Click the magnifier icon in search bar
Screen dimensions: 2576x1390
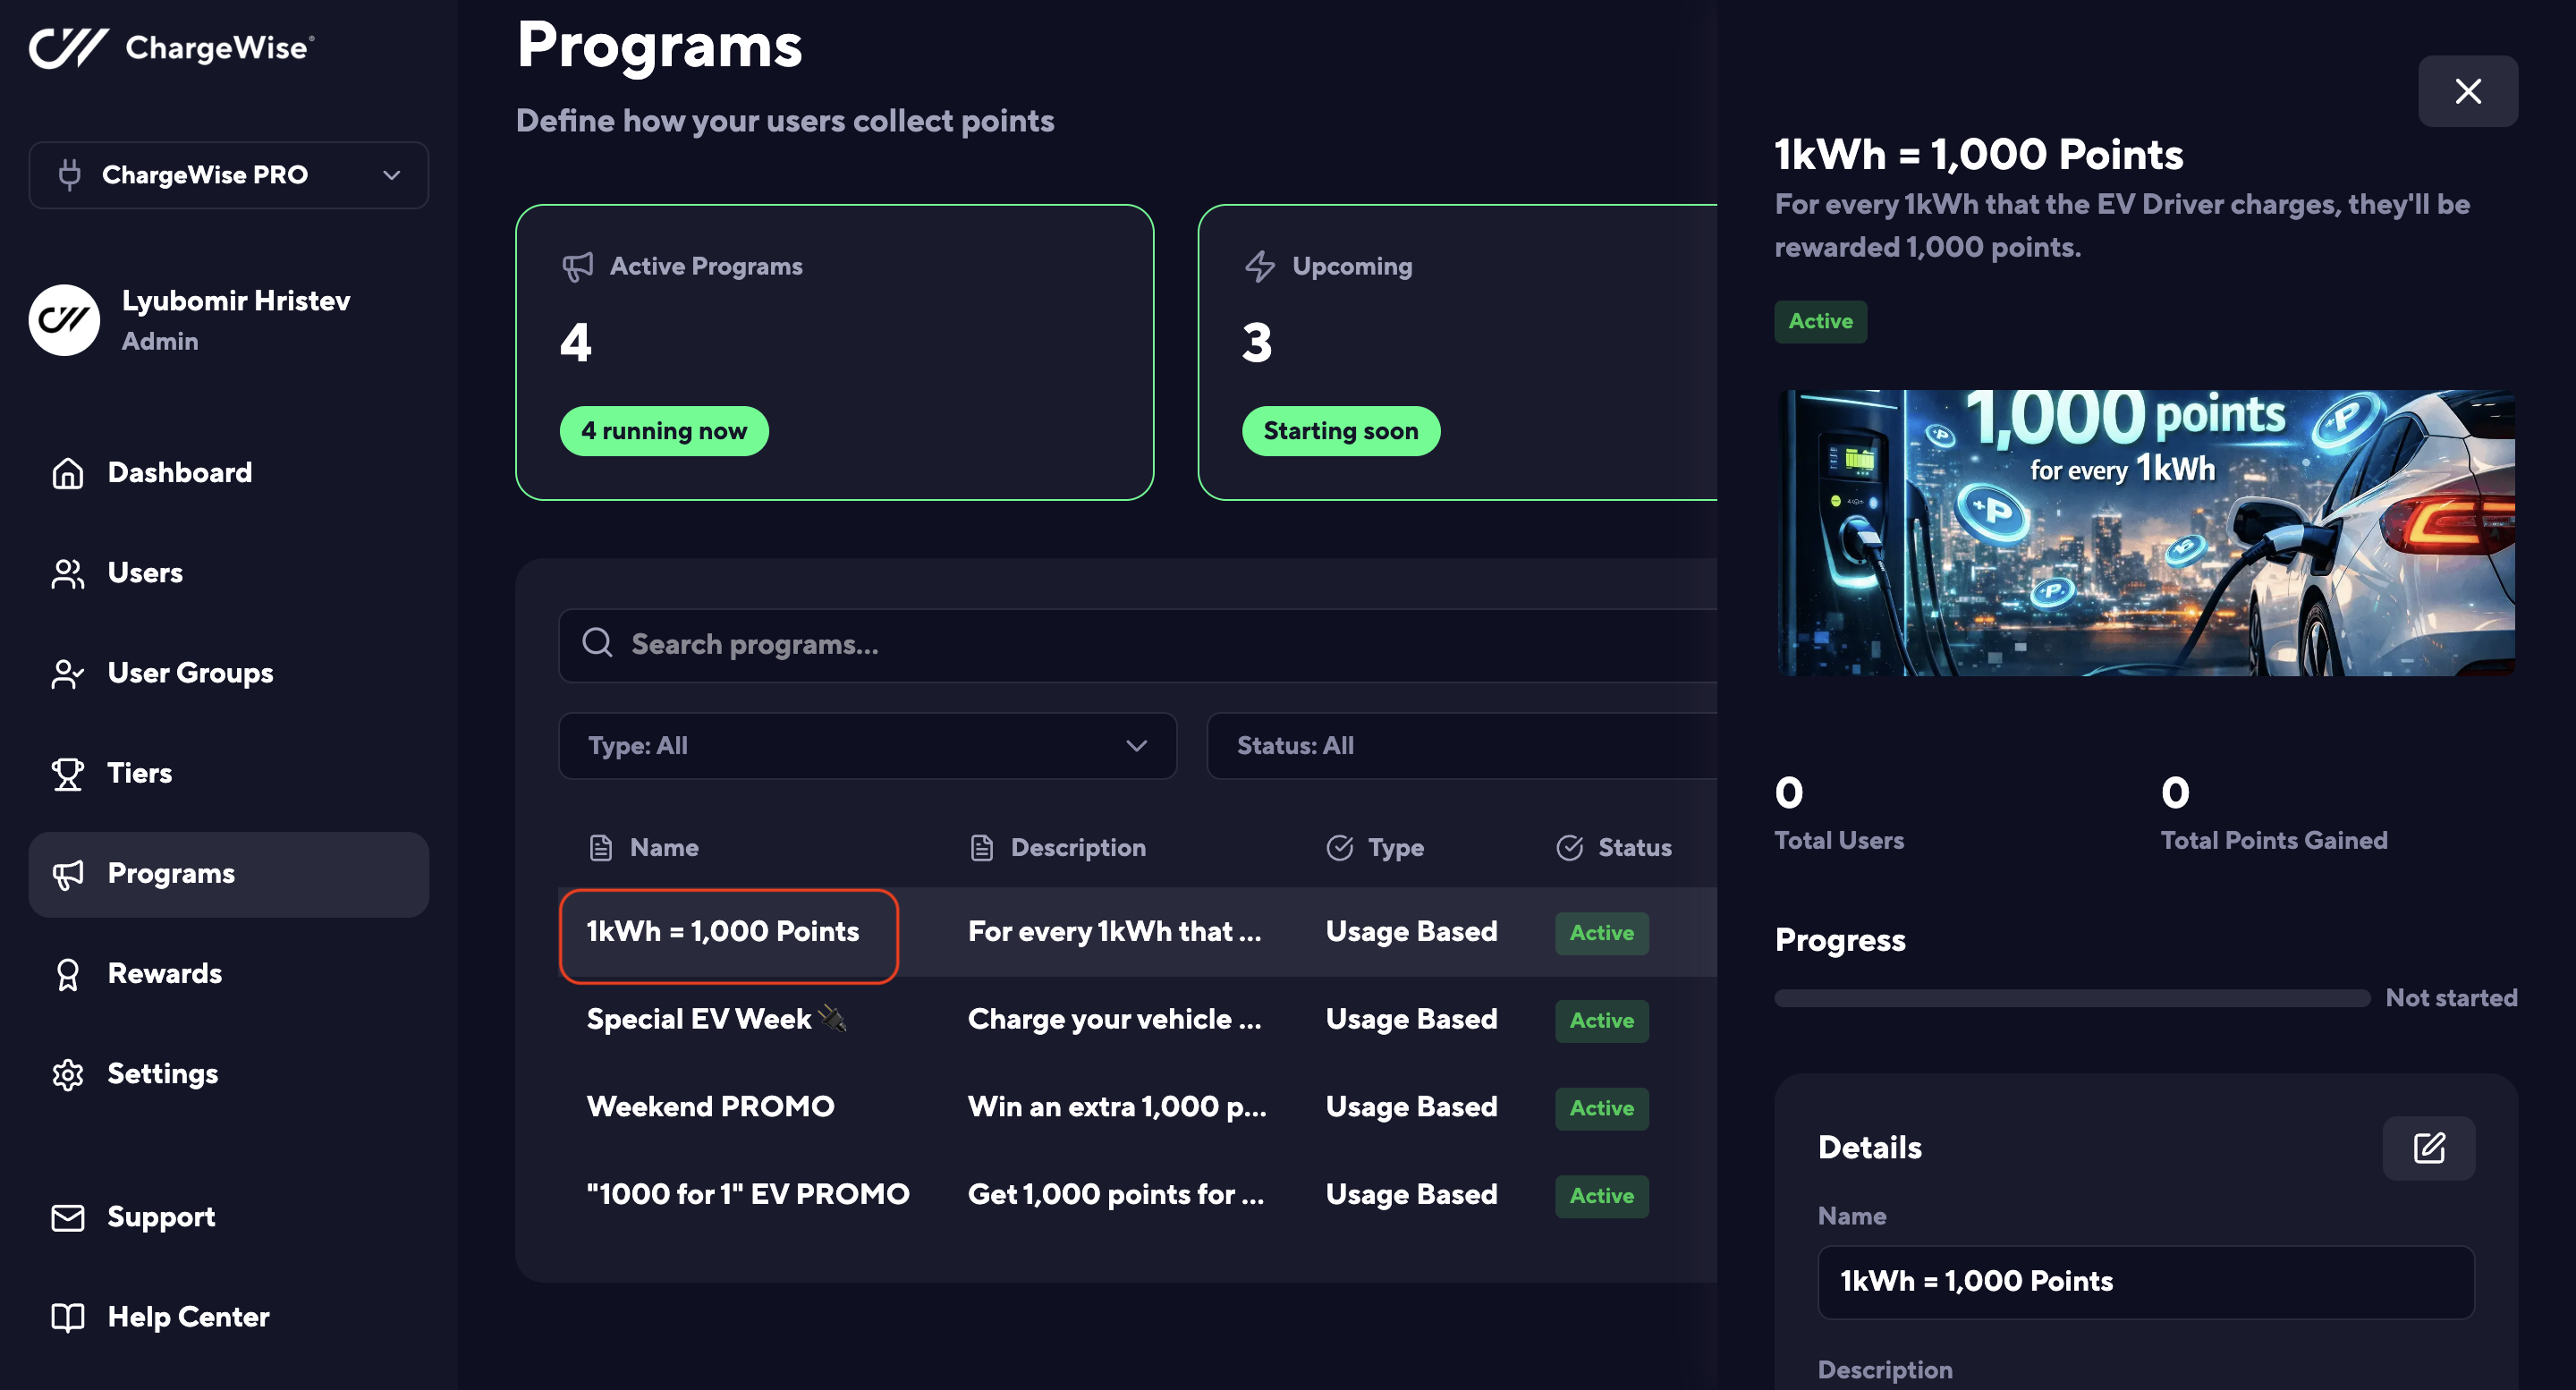597,643
